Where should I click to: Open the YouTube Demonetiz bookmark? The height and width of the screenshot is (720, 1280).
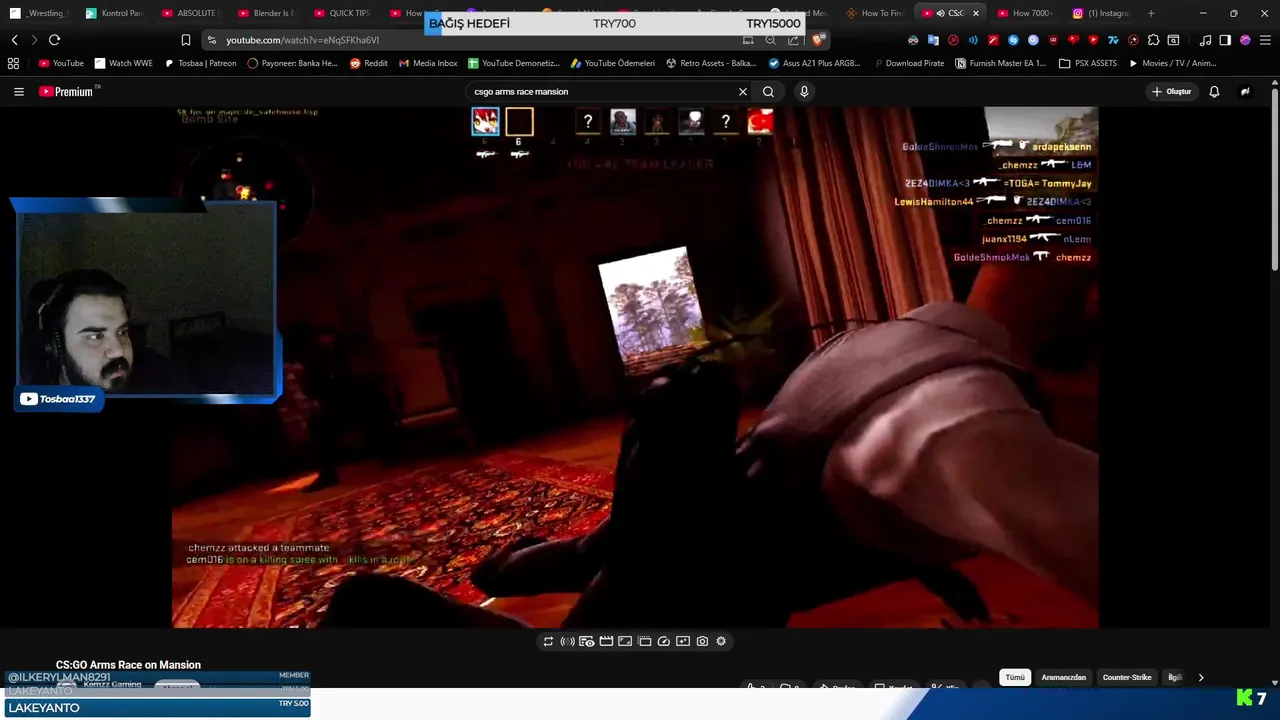514,63
